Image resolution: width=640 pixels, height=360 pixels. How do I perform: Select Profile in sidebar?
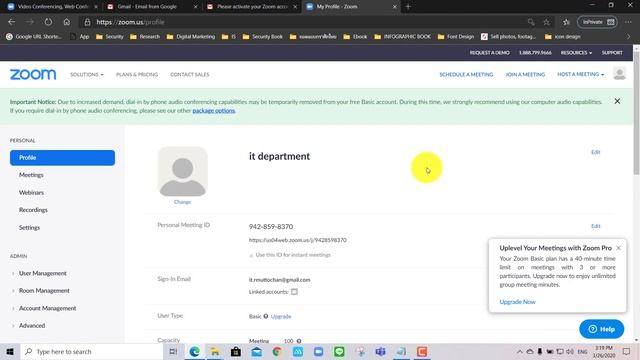62,158
